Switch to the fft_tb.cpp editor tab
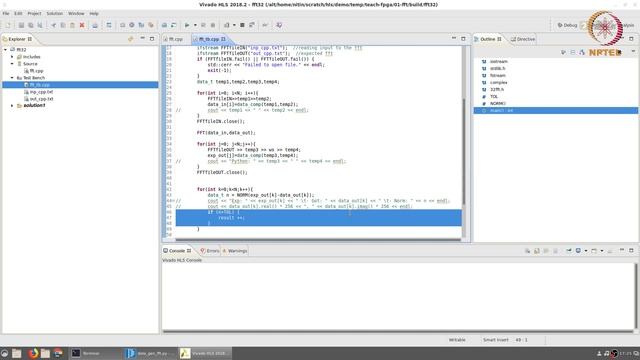Image resolution: width=640 pixels, height=360 pixels. click(210, 39)
